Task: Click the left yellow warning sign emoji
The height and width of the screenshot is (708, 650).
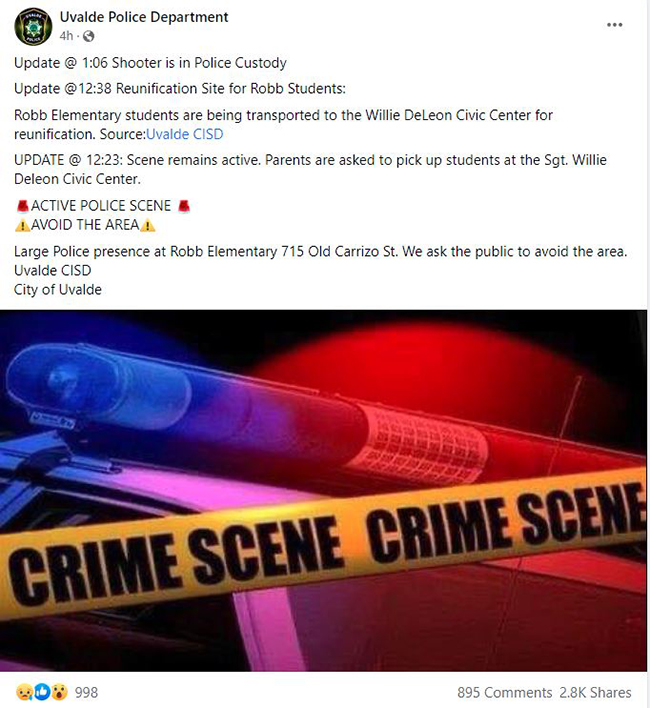Action: pos(22,225)
